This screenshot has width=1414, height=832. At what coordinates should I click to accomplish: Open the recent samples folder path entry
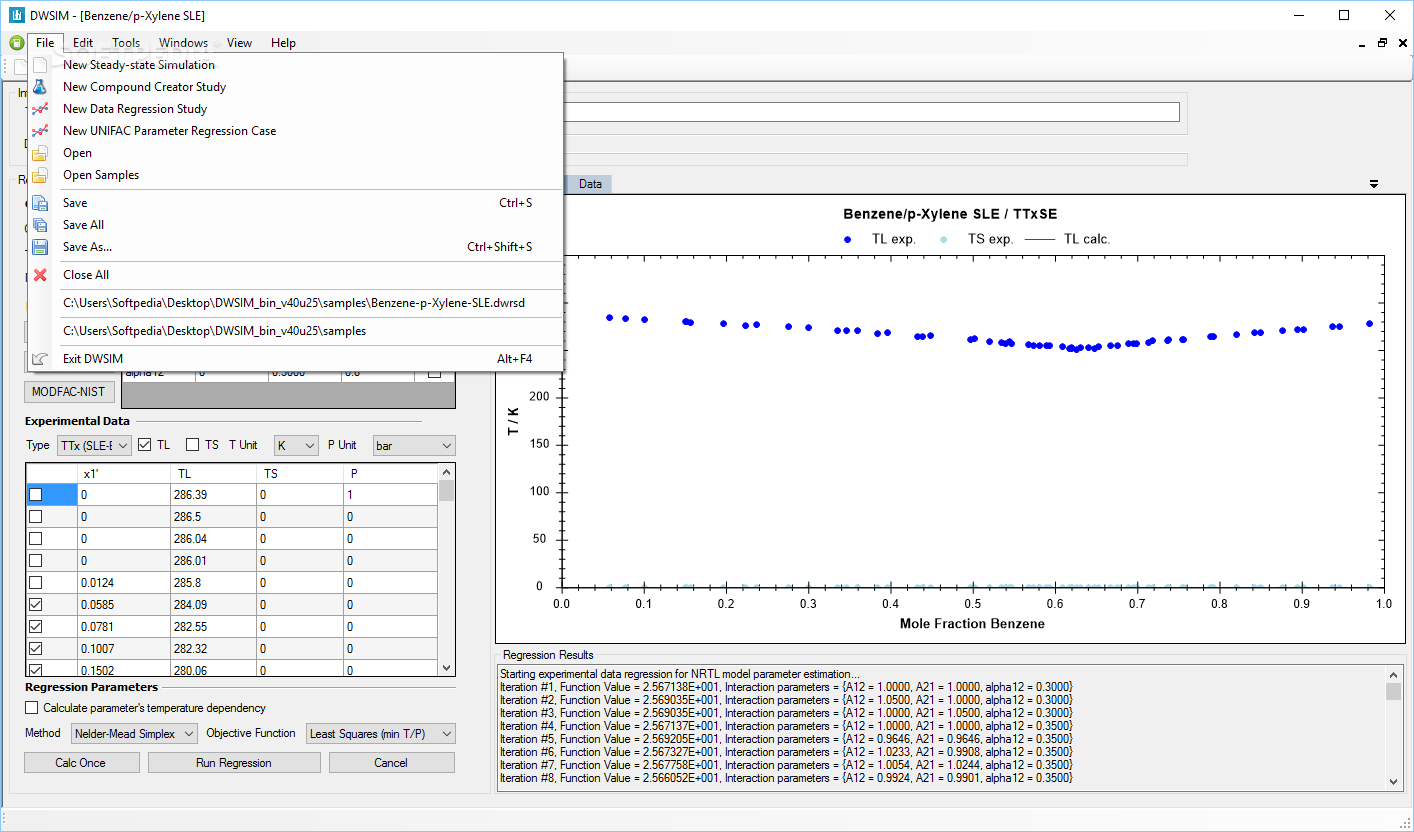coord(297,331)
